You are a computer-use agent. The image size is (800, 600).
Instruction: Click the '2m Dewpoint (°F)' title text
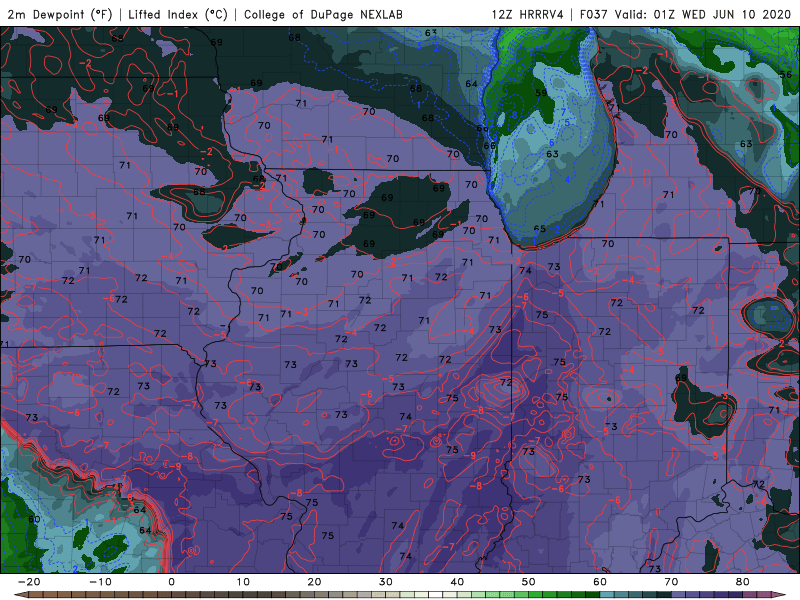coord(59,14)
